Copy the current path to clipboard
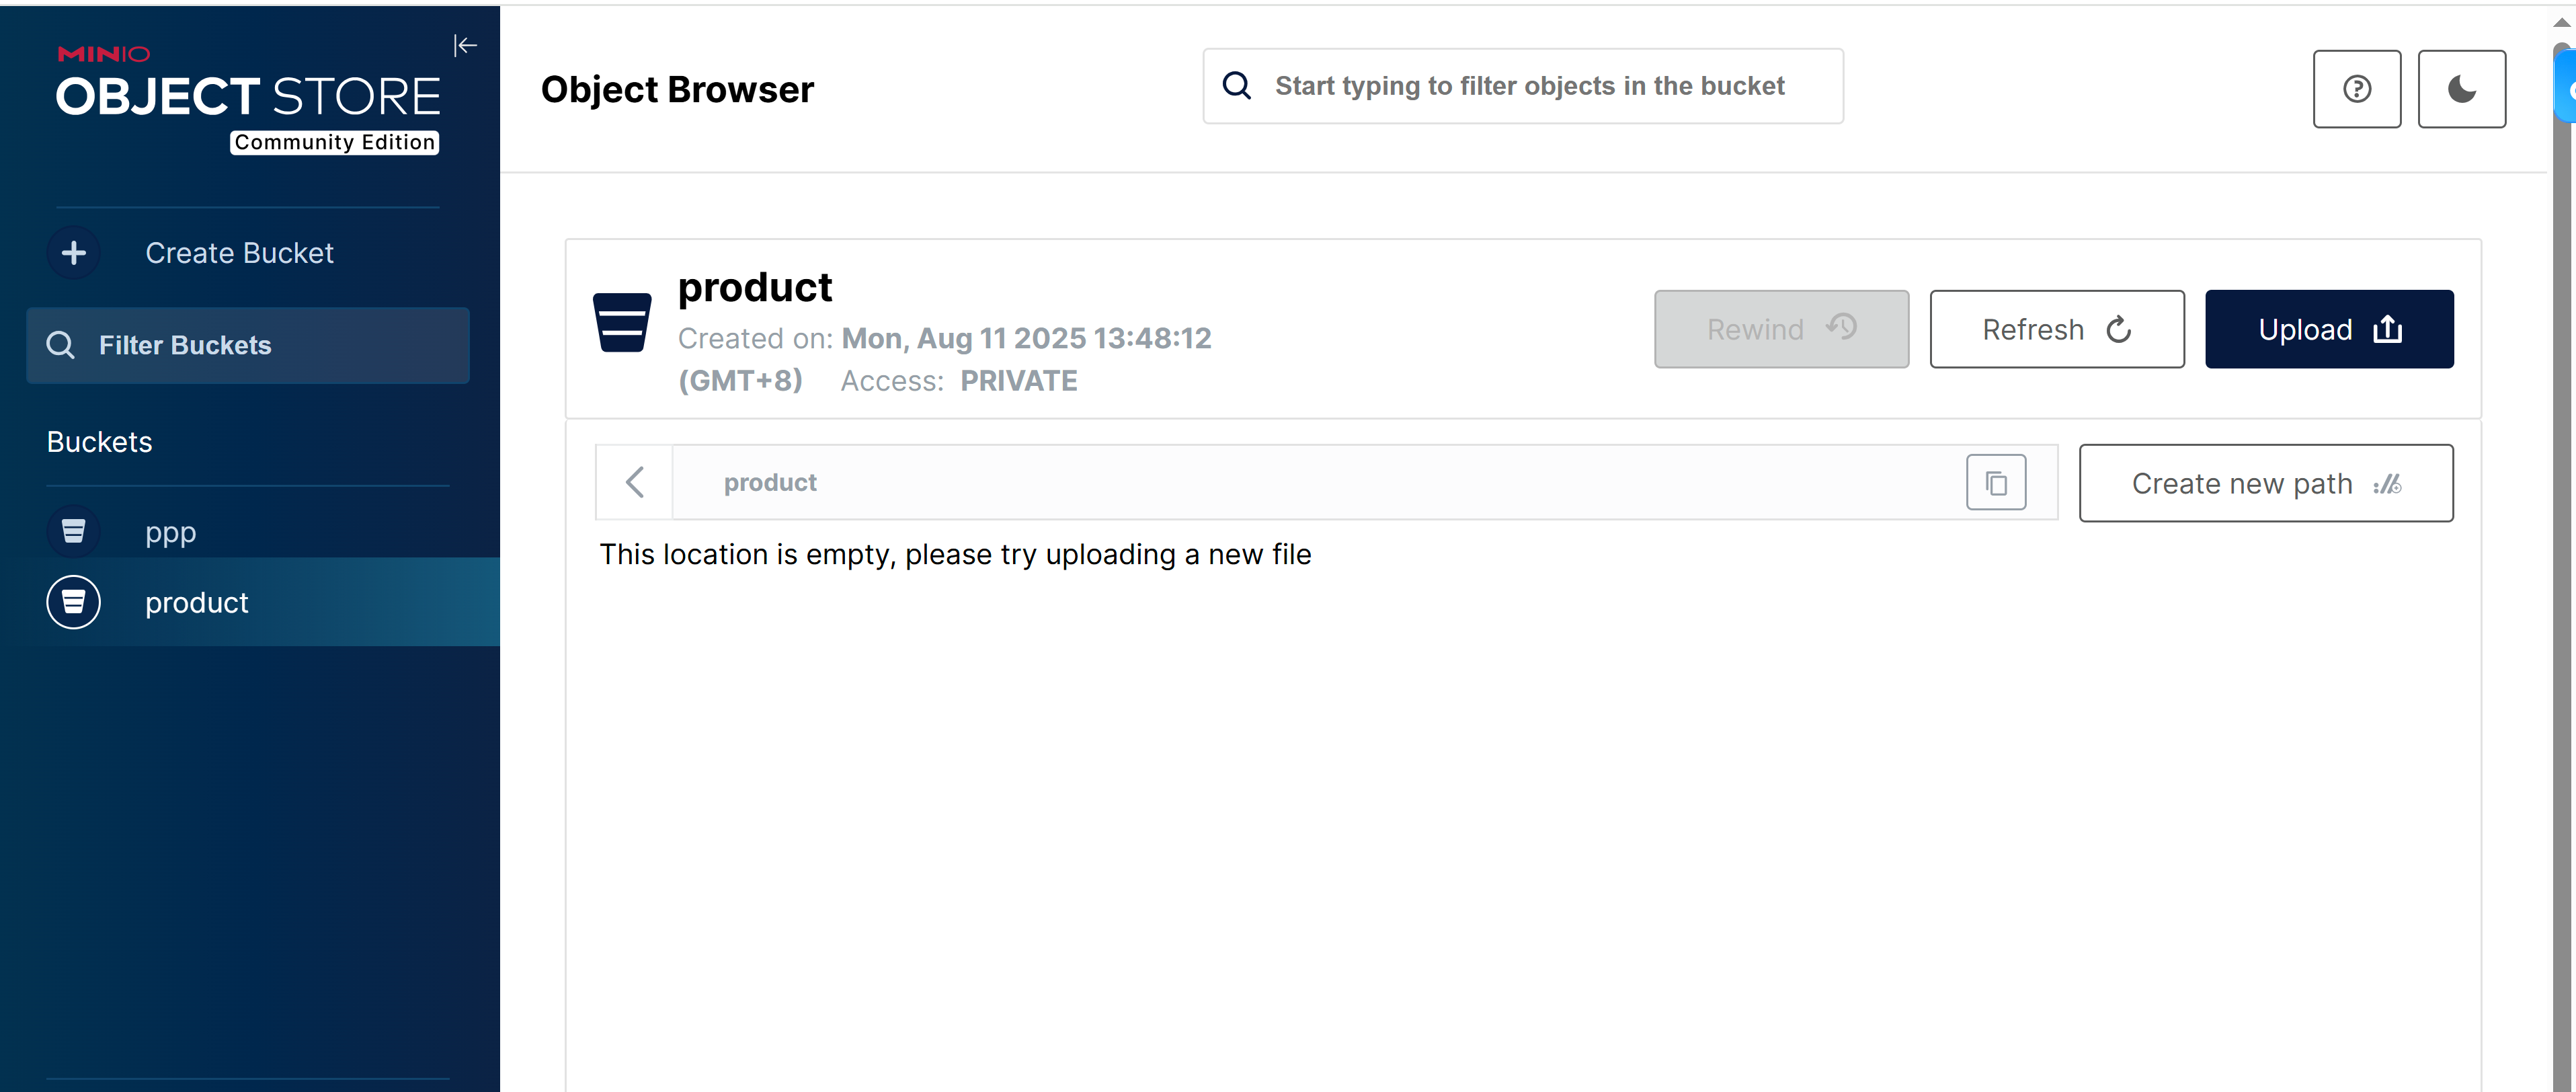The width and height of the screenshot is (2576, 1092). (1995, 483)
